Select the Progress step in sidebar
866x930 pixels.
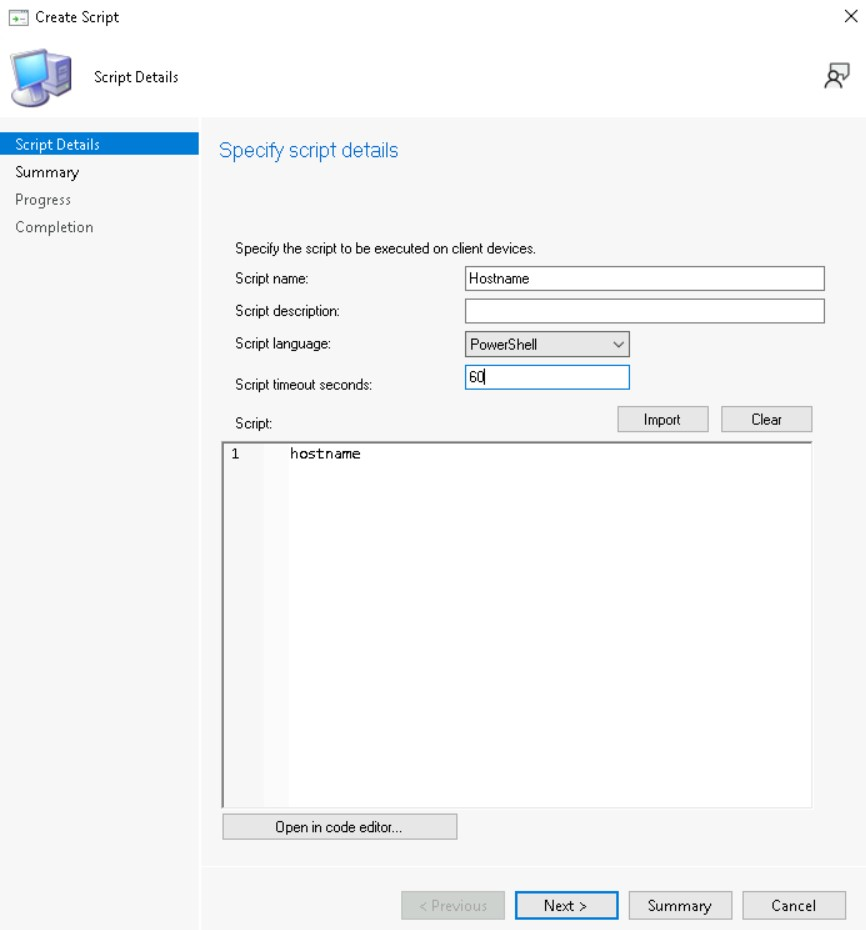[43, 200]
